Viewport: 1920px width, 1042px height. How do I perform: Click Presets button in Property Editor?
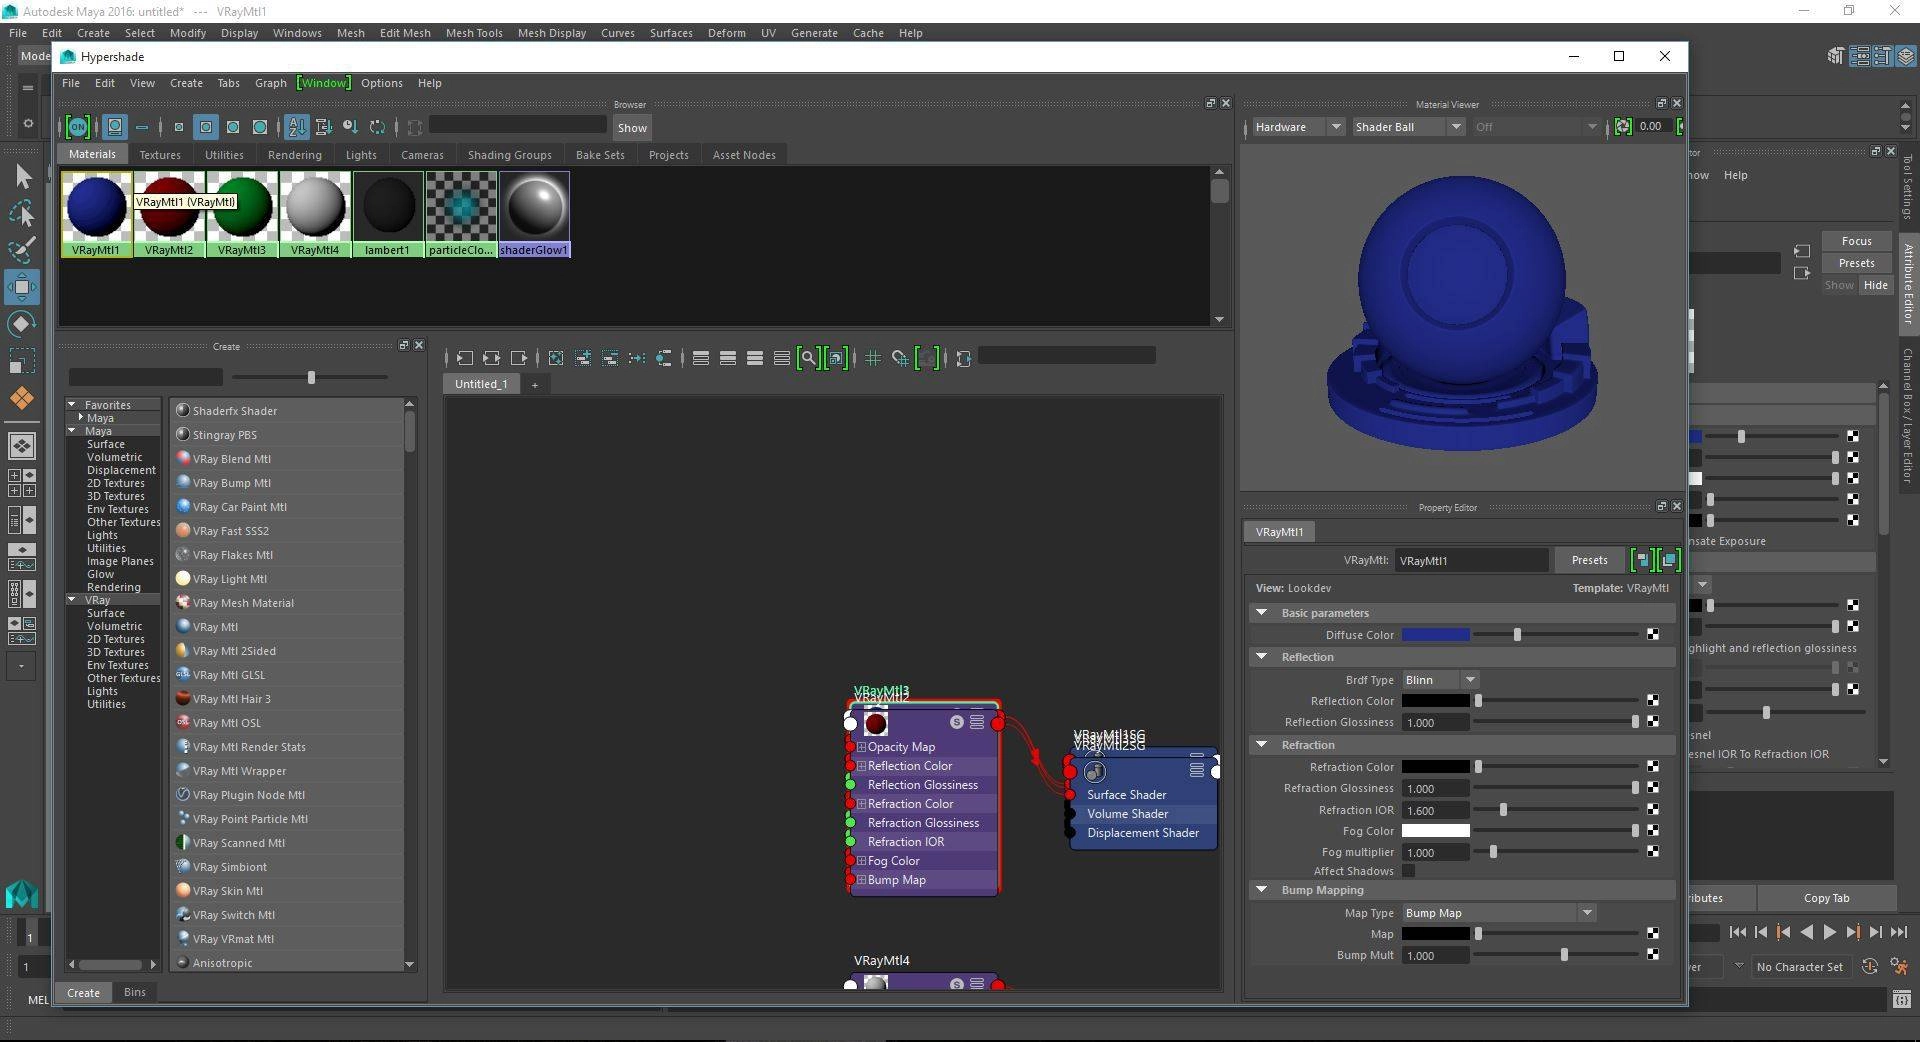click(1589, 560)
